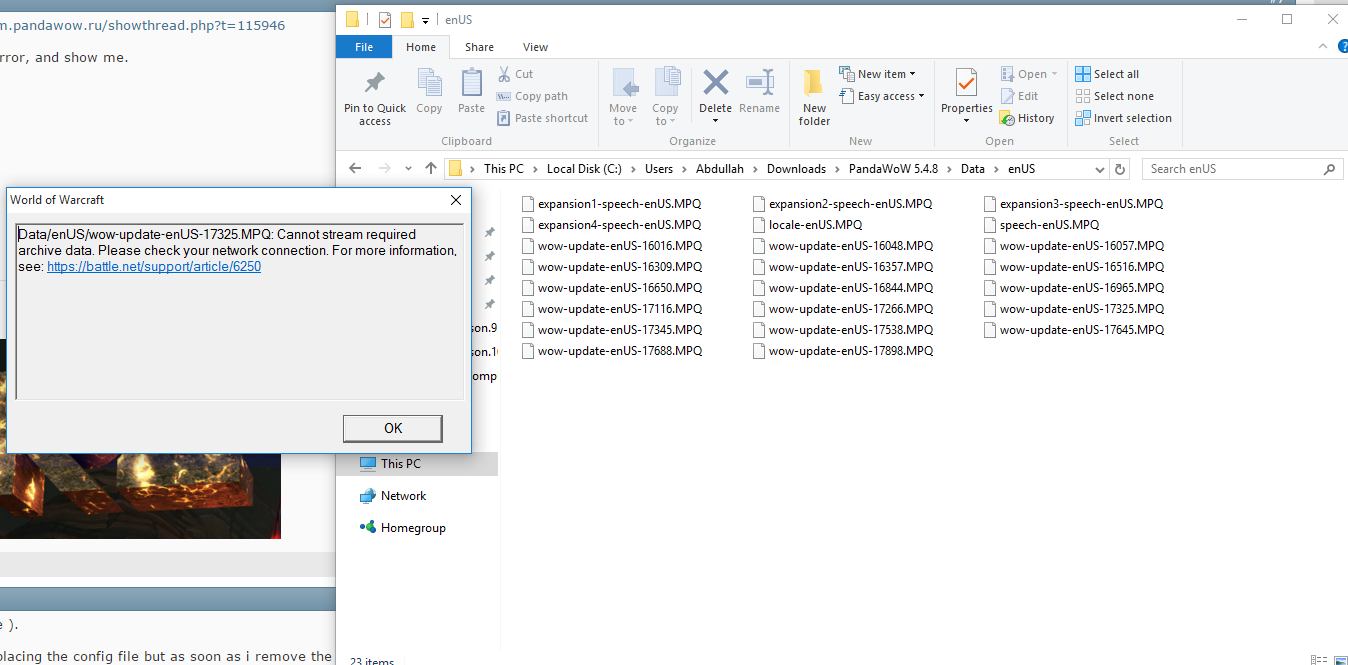Select file expansion1-speech-enUS.MPQ
The image size is (1348, 665).
tap(611, 204)
